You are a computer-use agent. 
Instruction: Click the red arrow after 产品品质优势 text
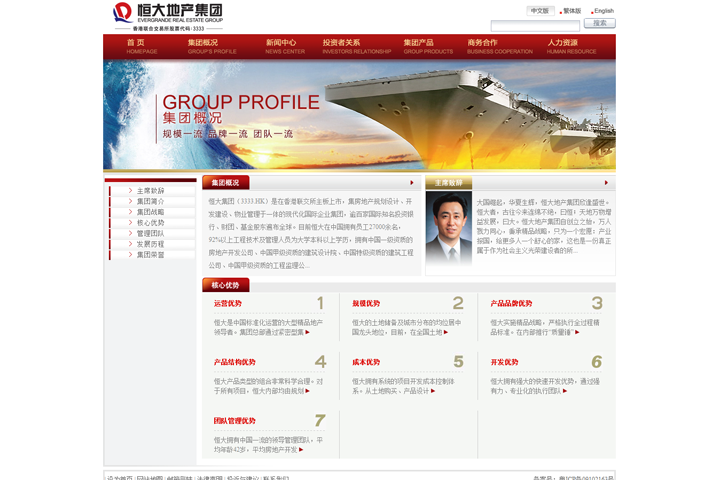coord(577,333)
